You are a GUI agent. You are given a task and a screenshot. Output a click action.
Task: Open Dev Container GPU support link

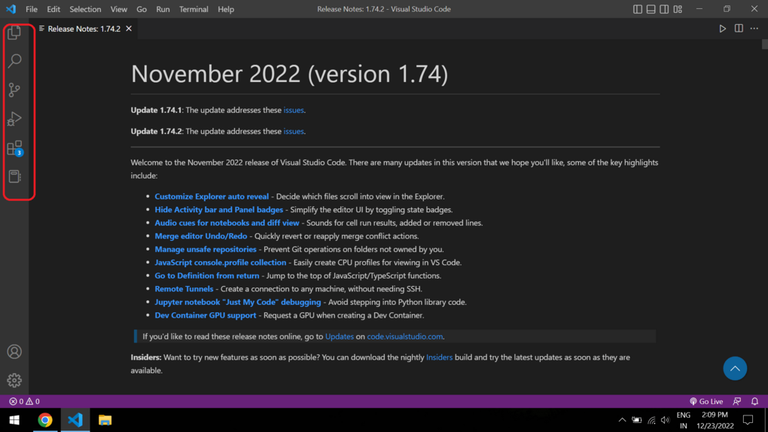coord(205,315)
